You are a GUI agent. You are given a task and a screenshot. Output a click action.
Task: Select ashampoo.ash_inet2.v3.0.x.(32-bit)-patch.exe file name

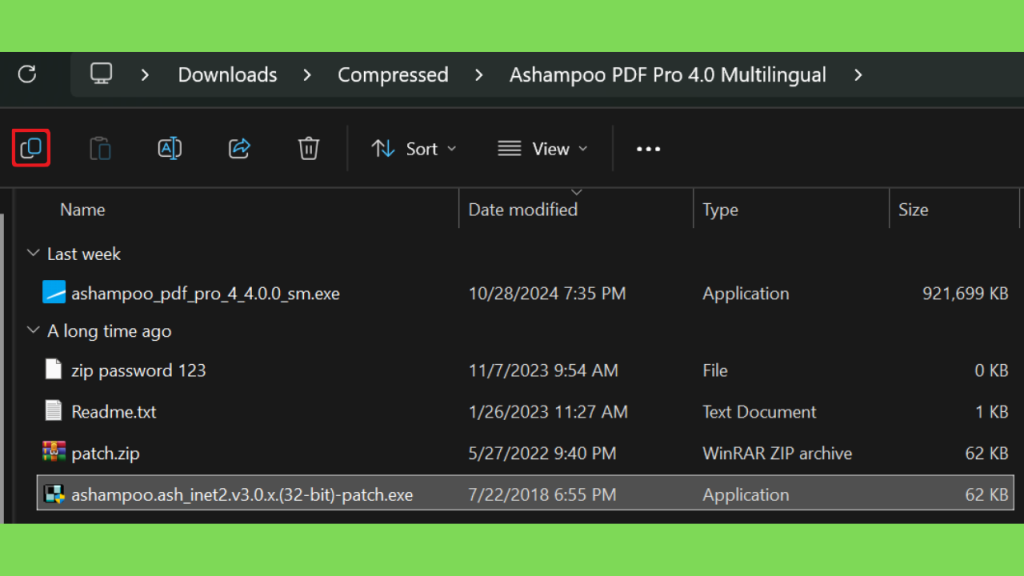tap(242, 495)
